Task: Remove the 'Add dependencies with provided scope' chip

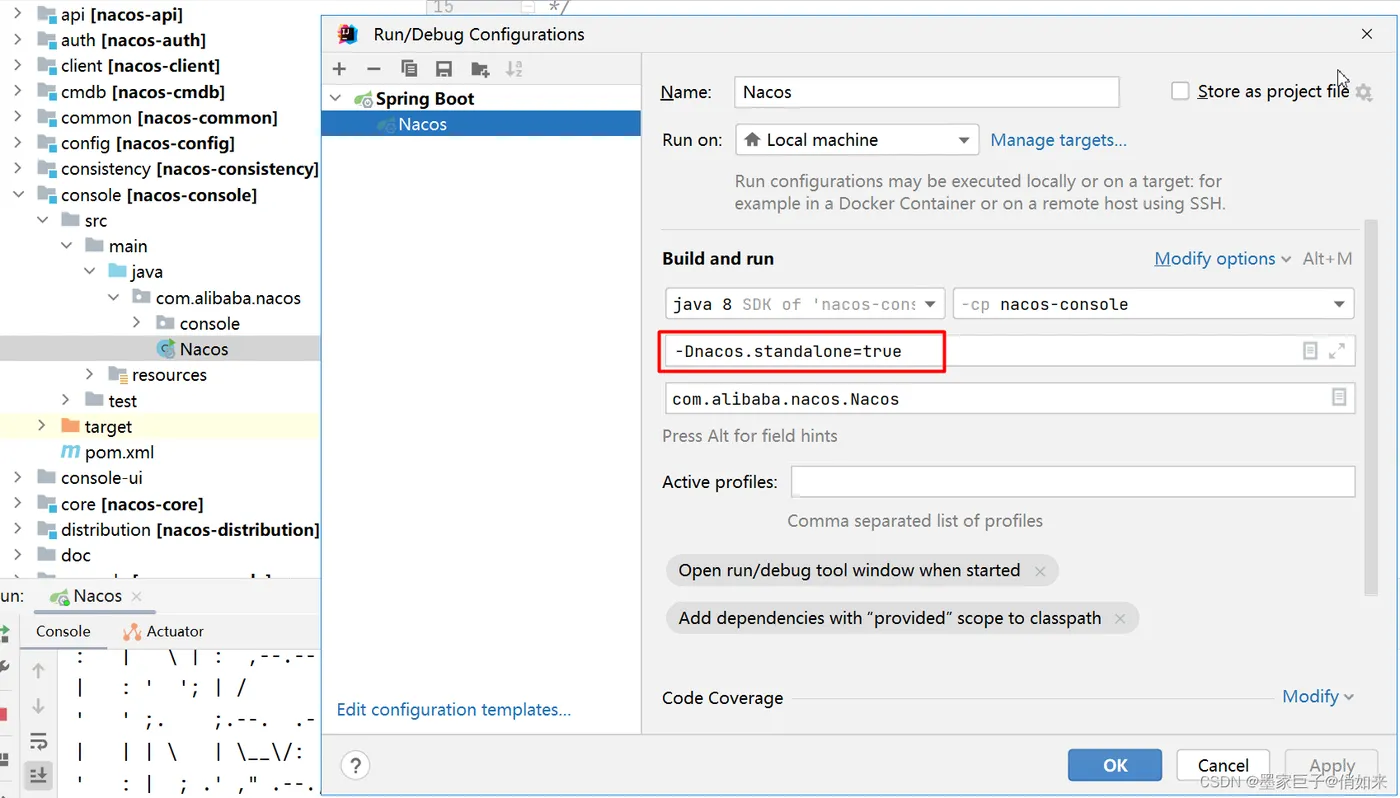Action: click(x=1120, y=619)
